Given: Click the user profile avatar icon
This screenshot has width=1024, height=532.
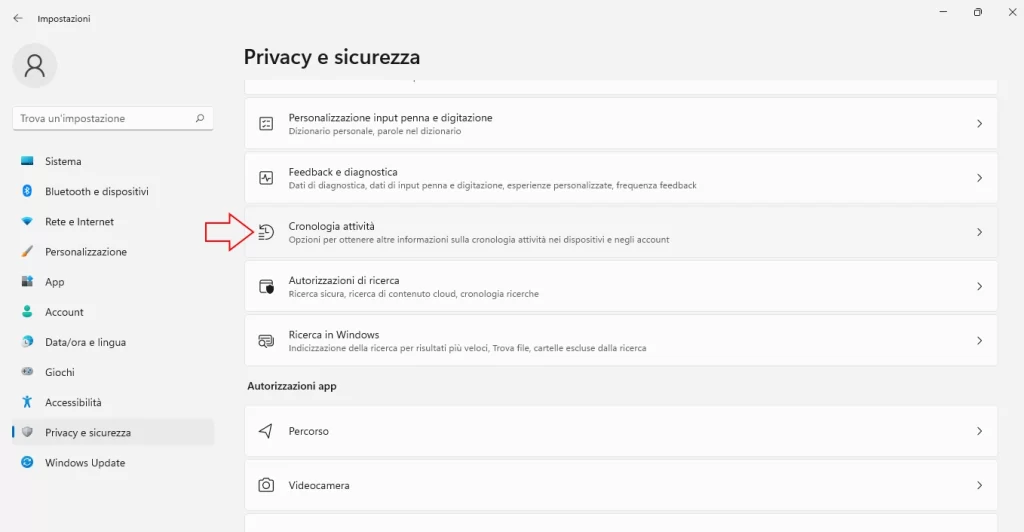Looking at the screenshot, I should [x=35, y=65].
